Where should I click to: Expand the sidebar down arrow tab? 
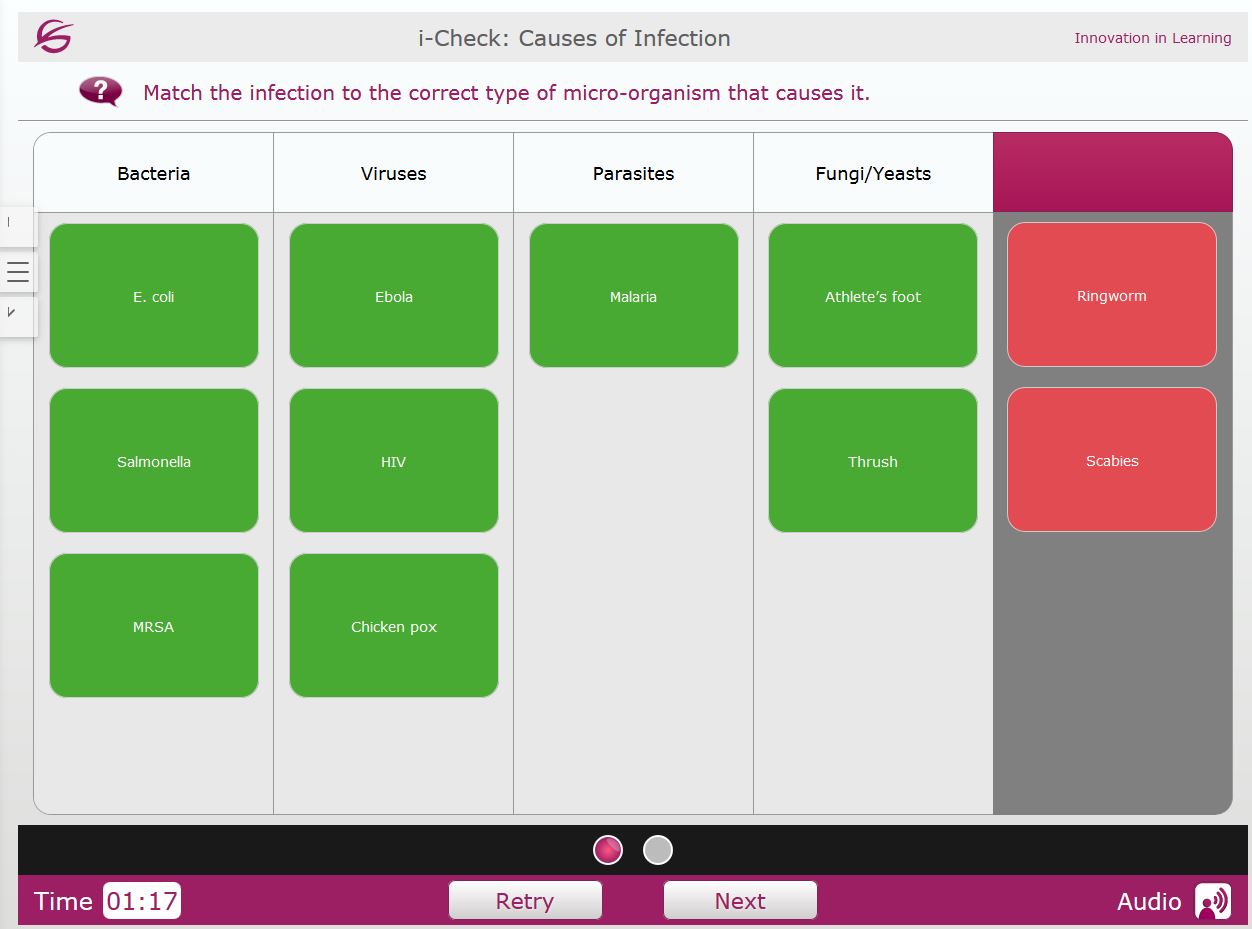[x=18, y=316]
